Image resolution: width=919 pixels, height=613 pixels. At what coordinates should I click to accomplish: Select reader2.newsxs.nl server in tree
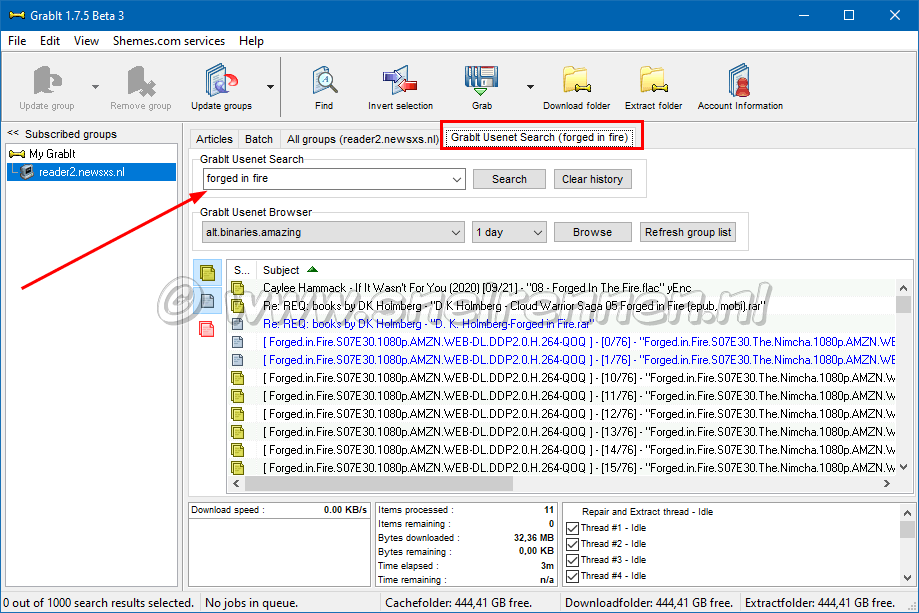81,172
